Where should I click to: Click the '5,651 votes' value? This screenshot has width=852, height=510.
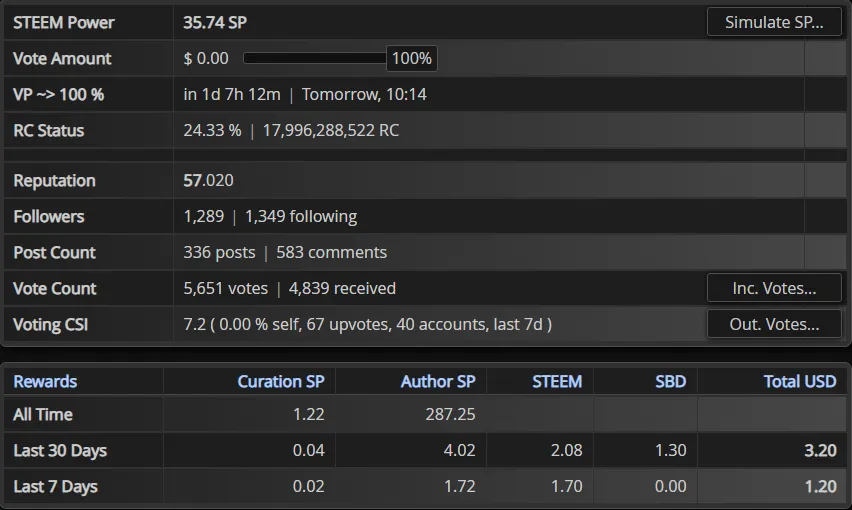click(x=225, y=288)
